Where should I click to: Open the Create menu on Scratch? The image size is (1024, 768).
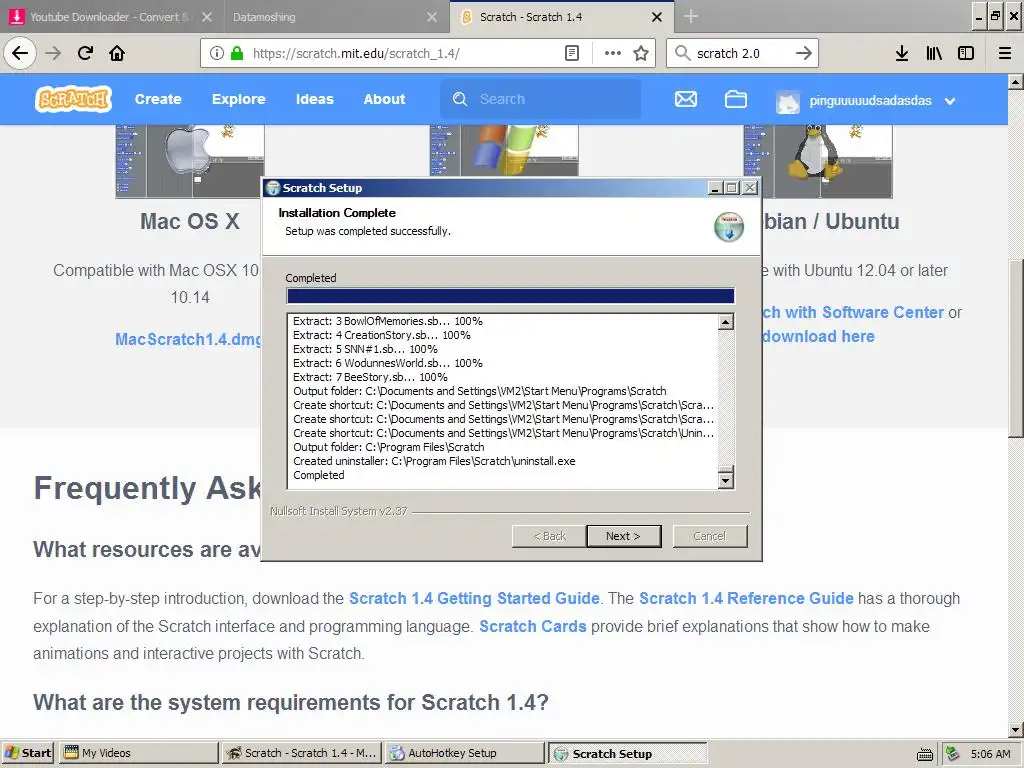(158, 99)
